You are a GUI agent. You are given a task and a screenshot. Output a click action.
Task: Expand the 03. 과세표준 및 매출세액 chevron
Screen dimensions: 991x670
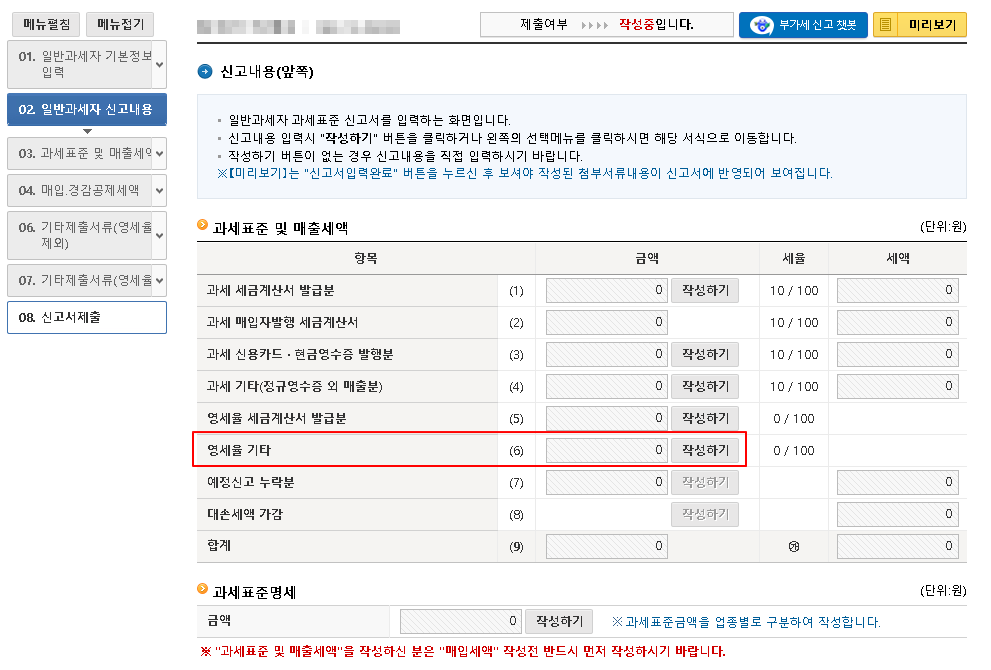[x=159, y=154]
